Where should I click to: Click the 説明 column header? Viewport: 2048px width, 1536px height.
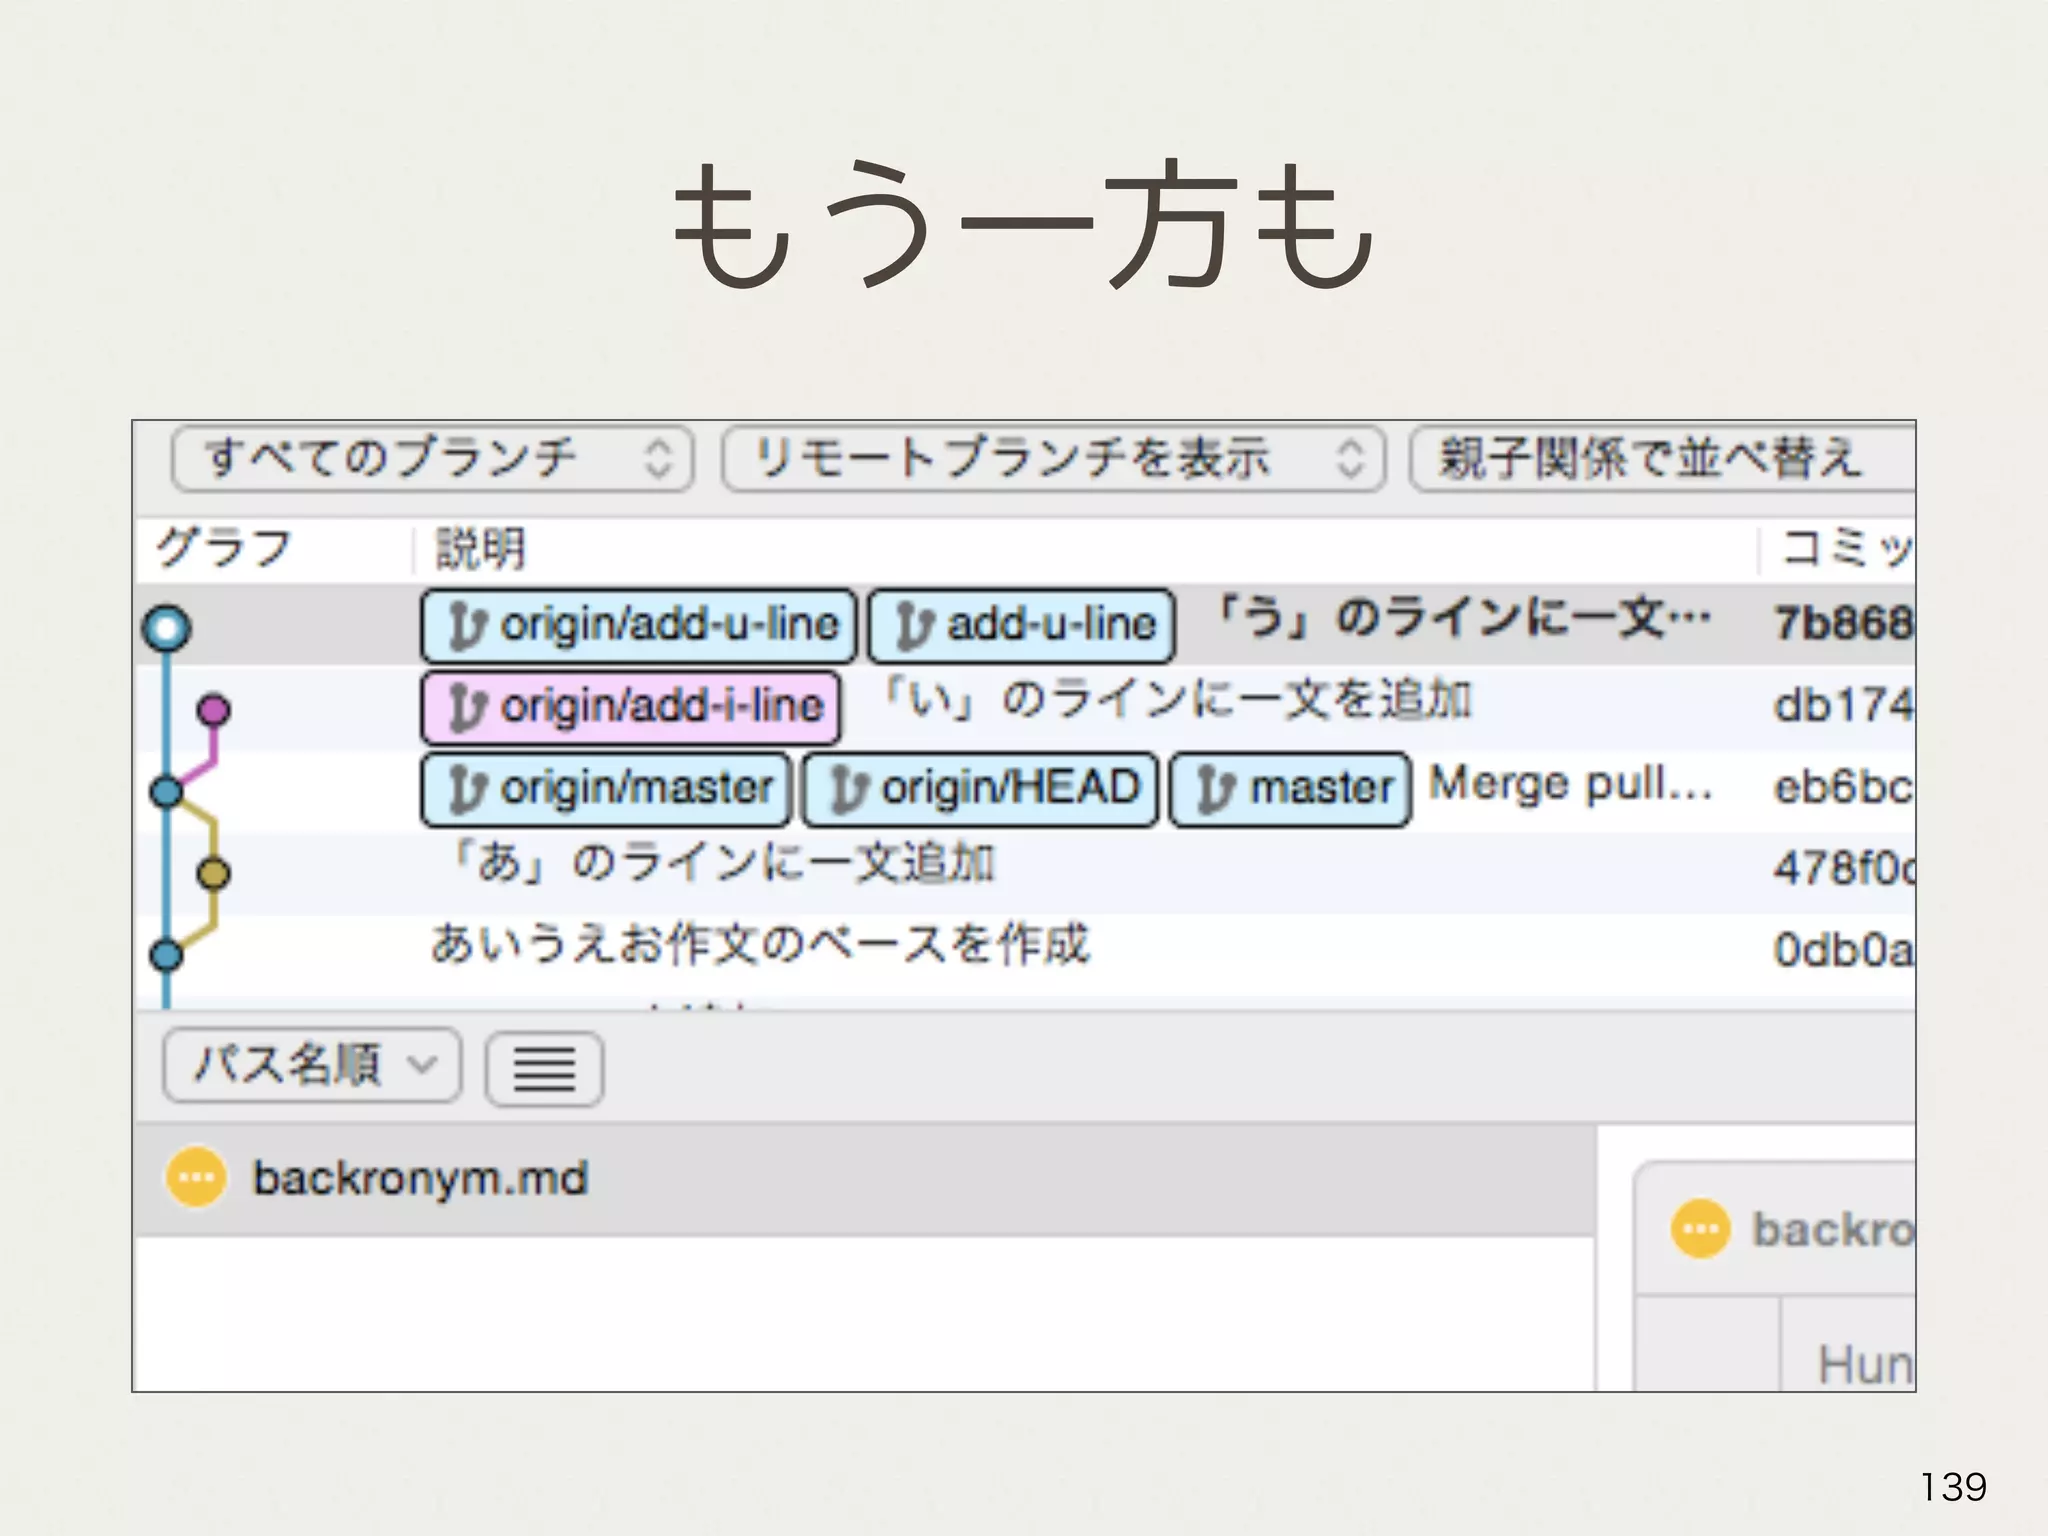tap(480, 549)
